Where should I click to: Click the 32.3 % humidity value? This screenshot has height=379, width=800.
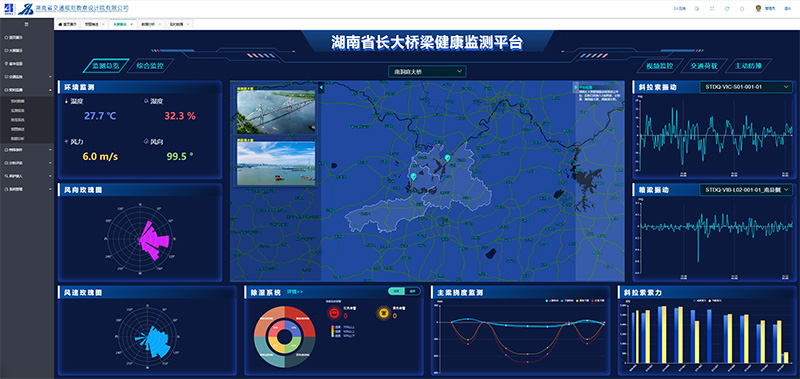click(x=180, y=116)
